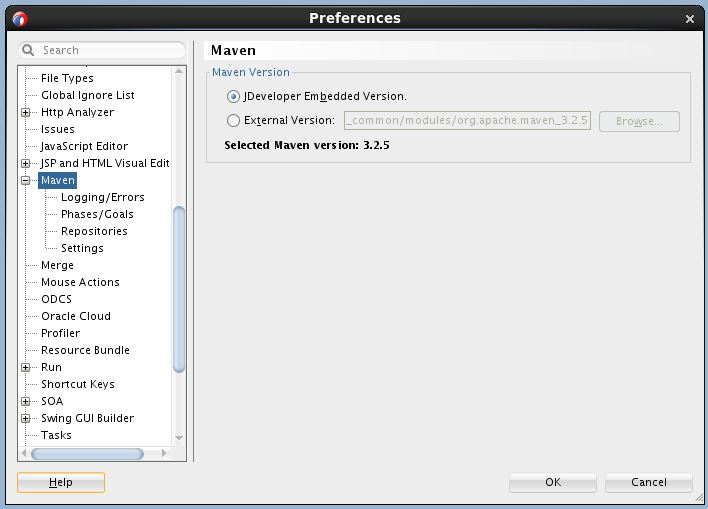The width and height of the screenshot is (708, 509).
Task: Expand the Swing GUI Builder node
Action: [x=26, y=419]
